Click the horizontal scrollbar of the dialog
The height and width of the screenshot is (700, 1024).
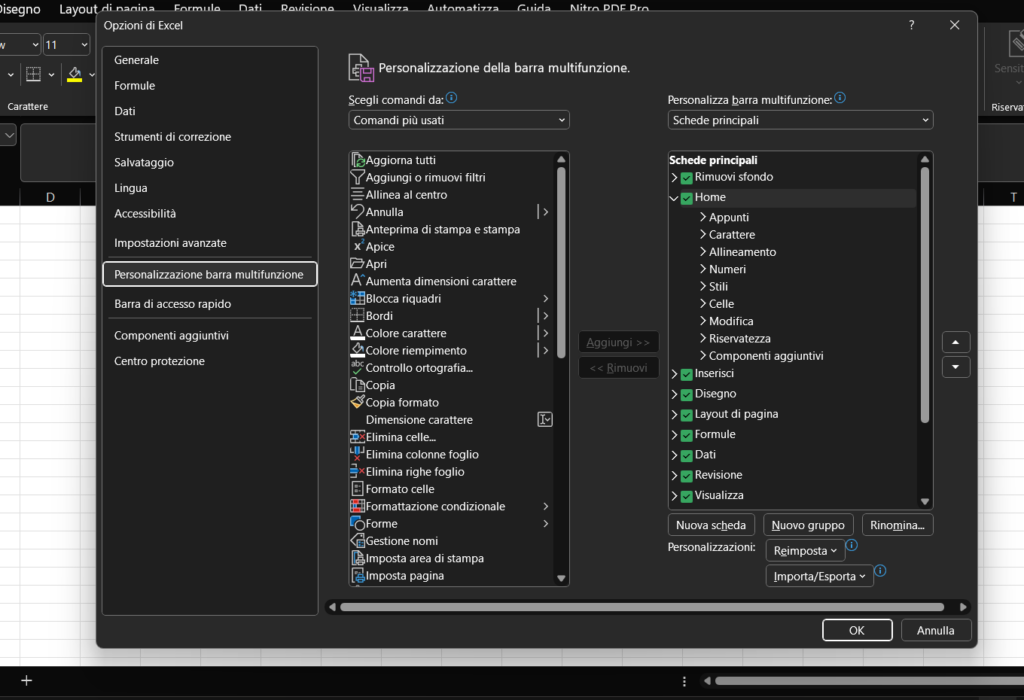(x=641, y=607)
